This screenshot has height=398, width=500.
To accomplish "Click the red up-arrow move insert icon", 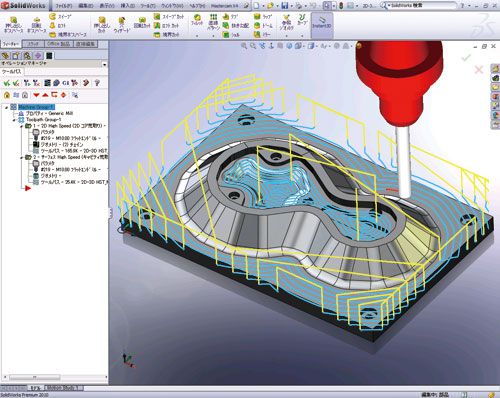I will 45,95.
